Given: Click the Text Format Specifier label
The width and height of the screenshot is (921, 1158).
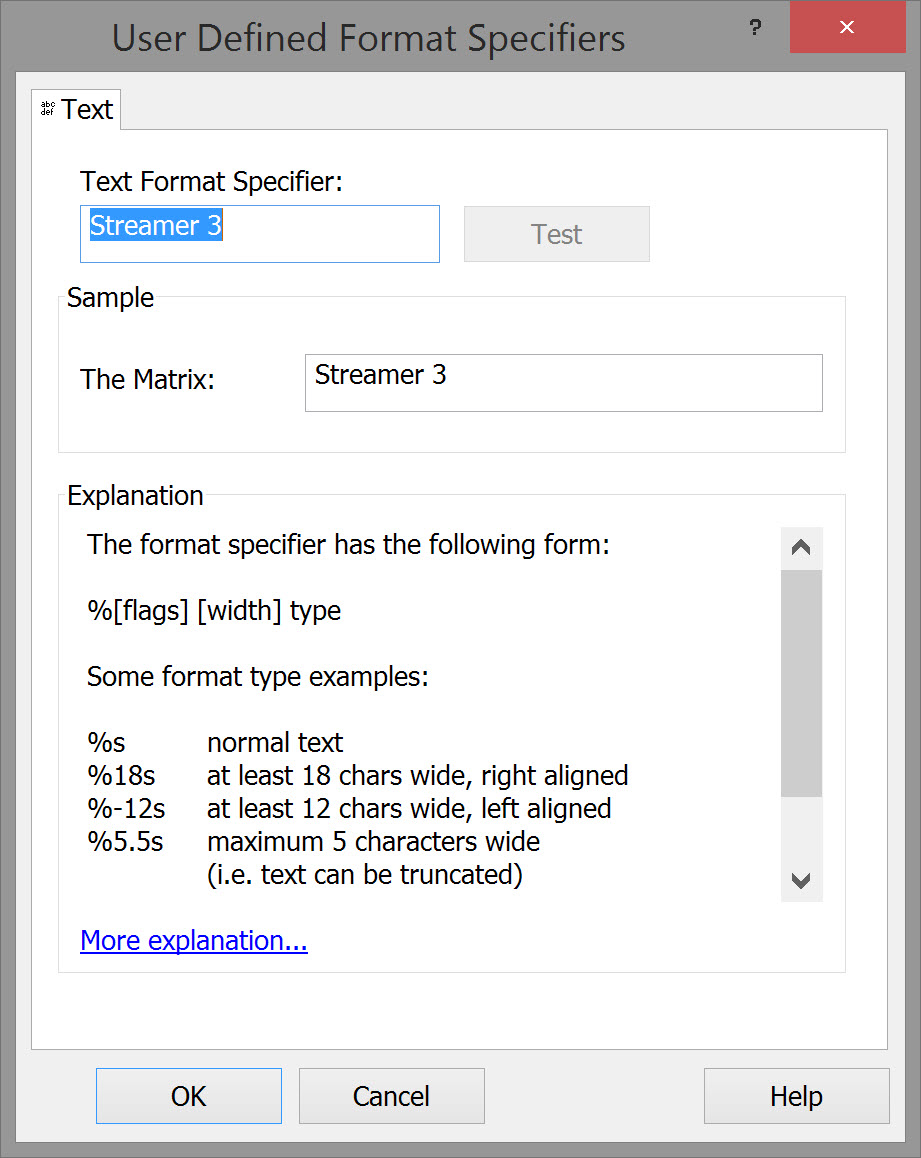Looking at the screenshot, I should pos(211,182).
